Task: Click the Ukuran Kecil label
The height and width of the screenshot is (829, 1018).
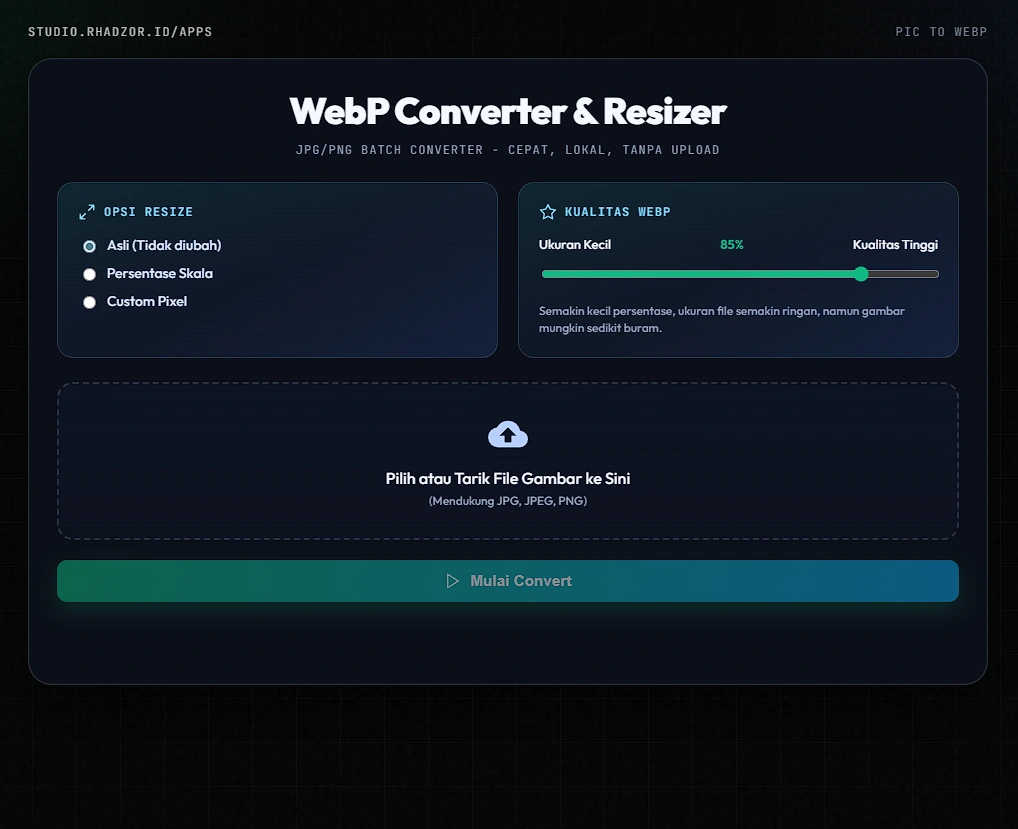Action: pyautogui.click(x=575, y=244)
